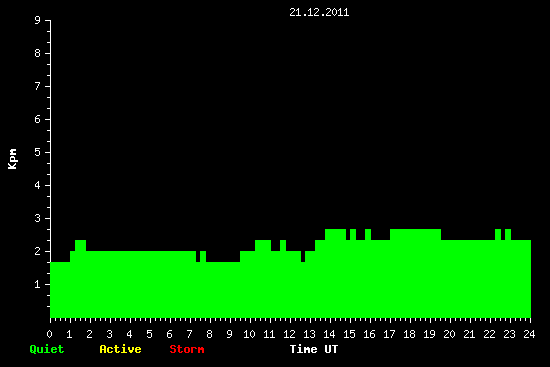Click the Time UT axis label

tap(314, 349)
